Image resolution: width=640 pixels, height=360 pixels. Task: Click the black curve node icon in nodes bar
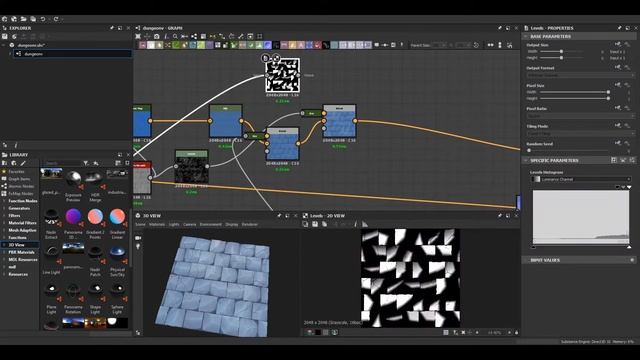click(x=326, y=45)
